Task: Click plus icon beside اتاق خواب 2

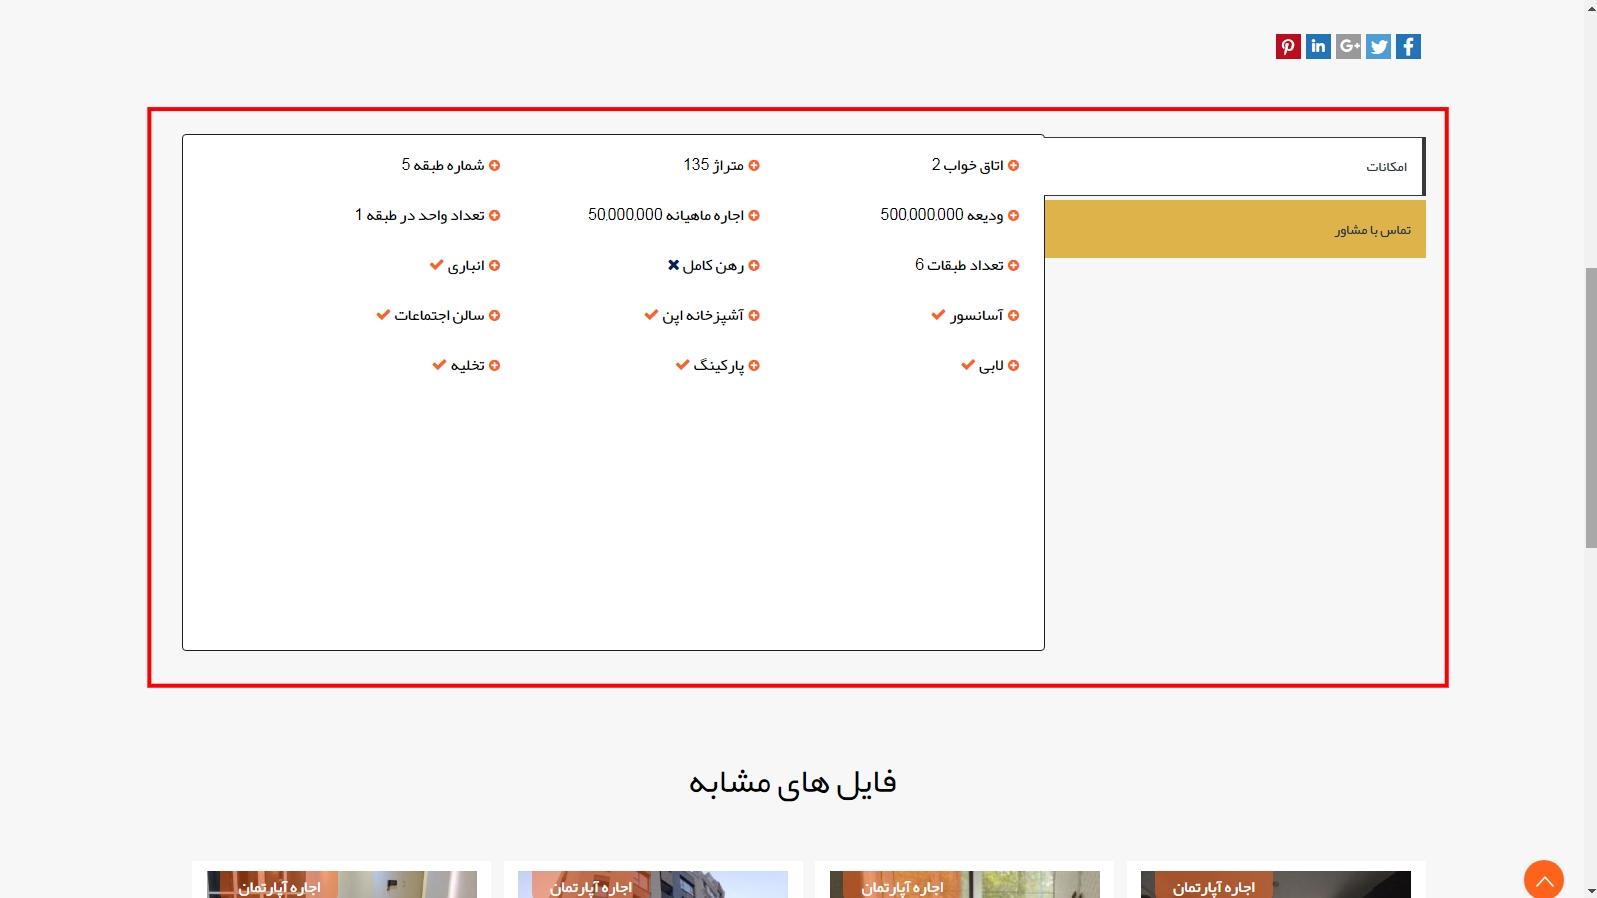Action: [x=1013, y=165]
